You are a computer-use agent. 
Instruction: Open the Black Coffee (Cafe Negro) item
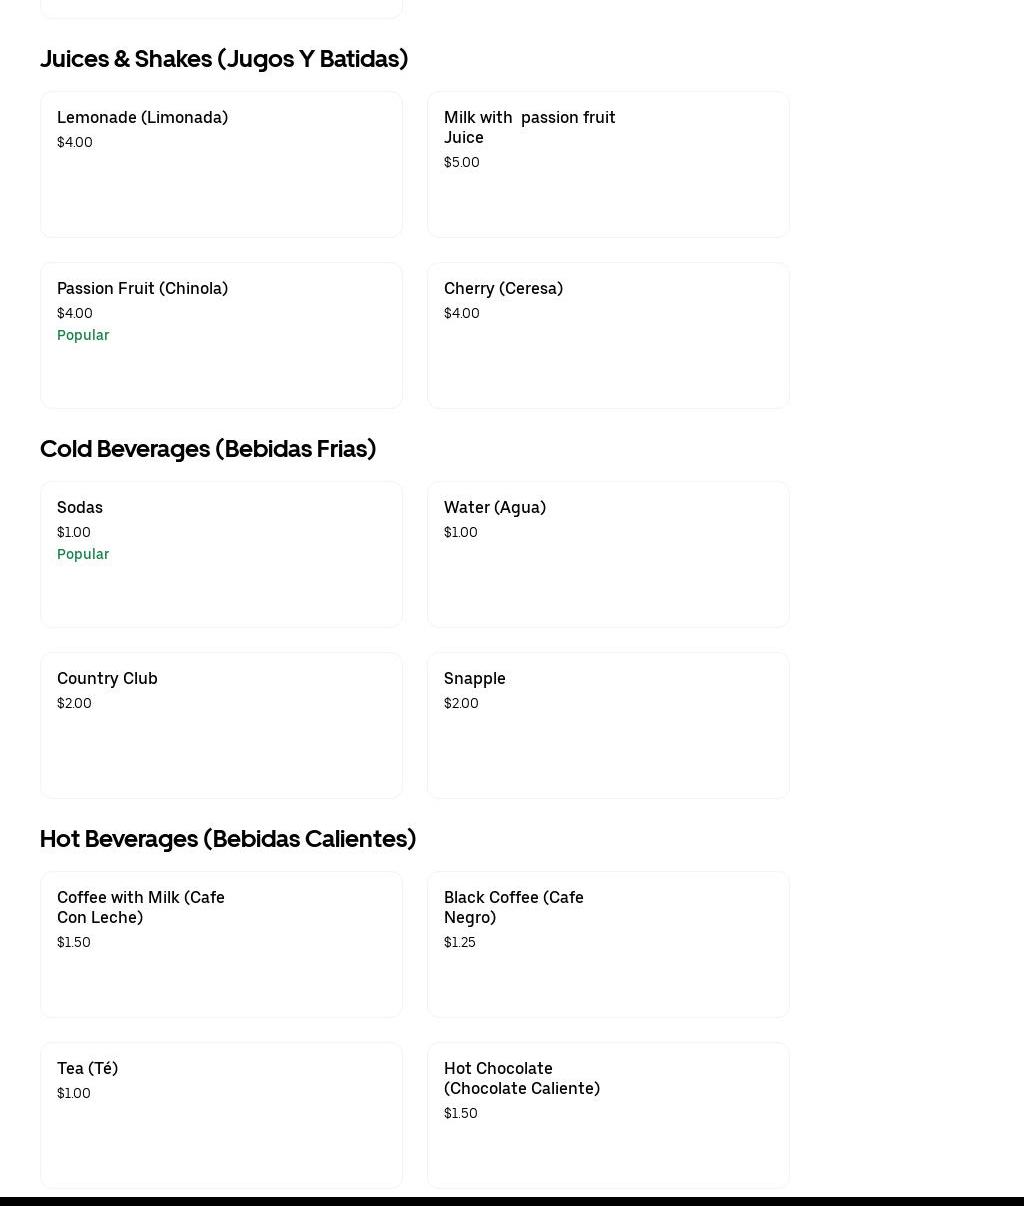(x=608, y=944)
